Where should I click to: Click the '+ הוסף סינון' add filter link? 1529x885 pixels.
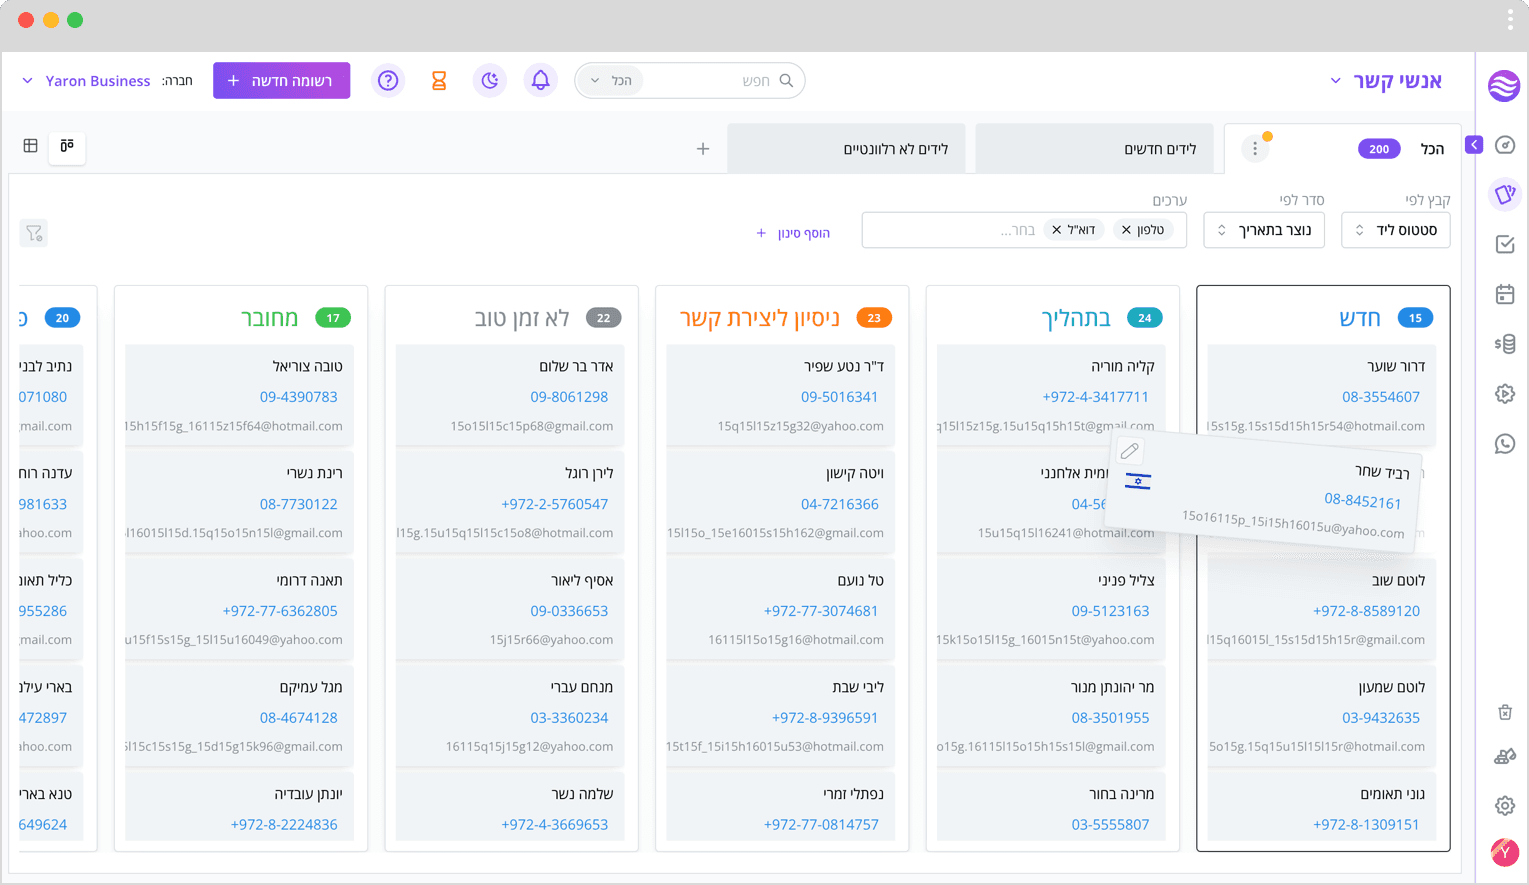793,232
